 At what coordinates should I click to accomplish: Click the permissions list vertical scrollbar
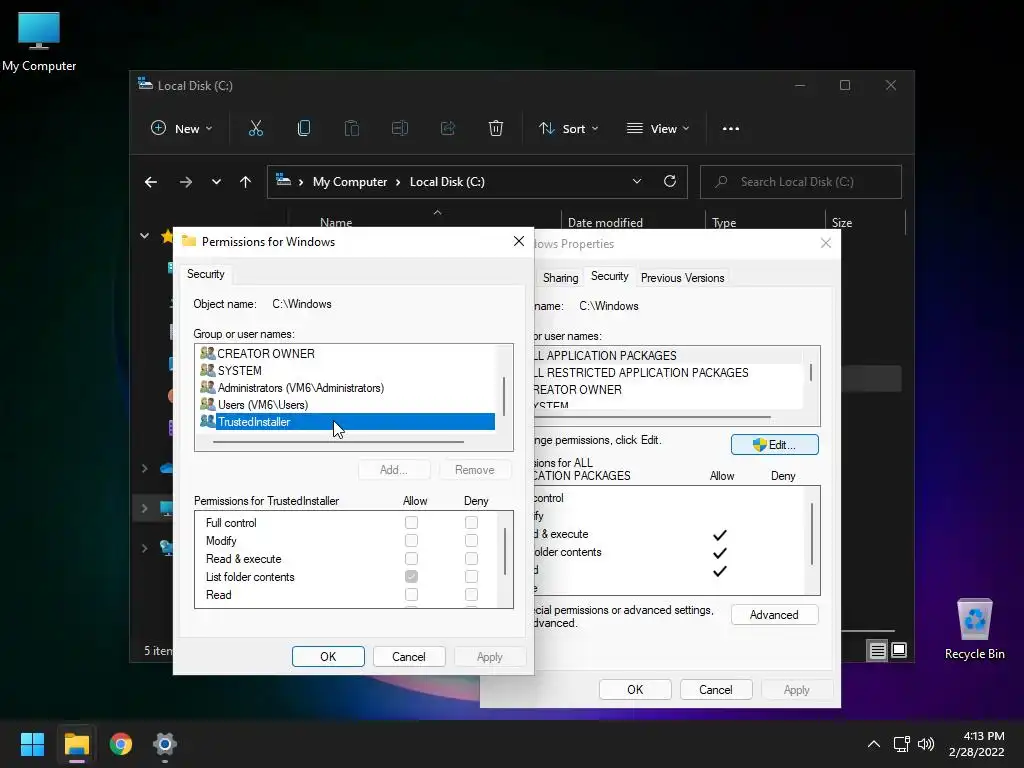(x=505, y=551)
